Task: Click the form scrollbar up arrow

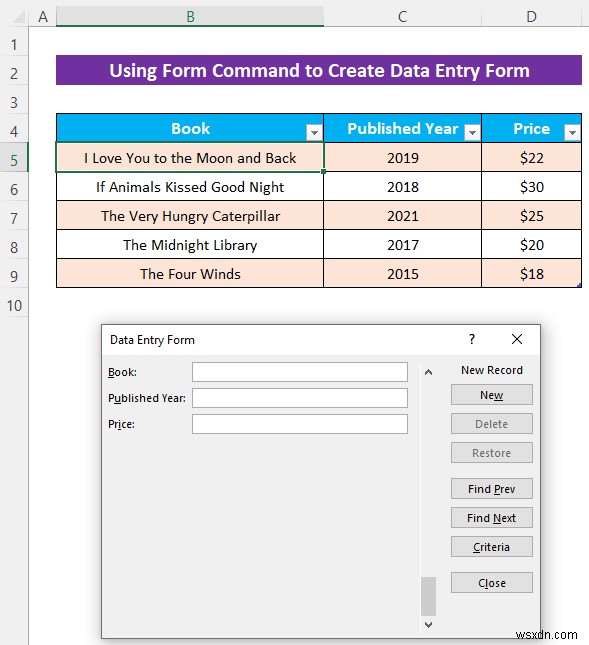Action: pyautogui.click(x=428, y=372)
